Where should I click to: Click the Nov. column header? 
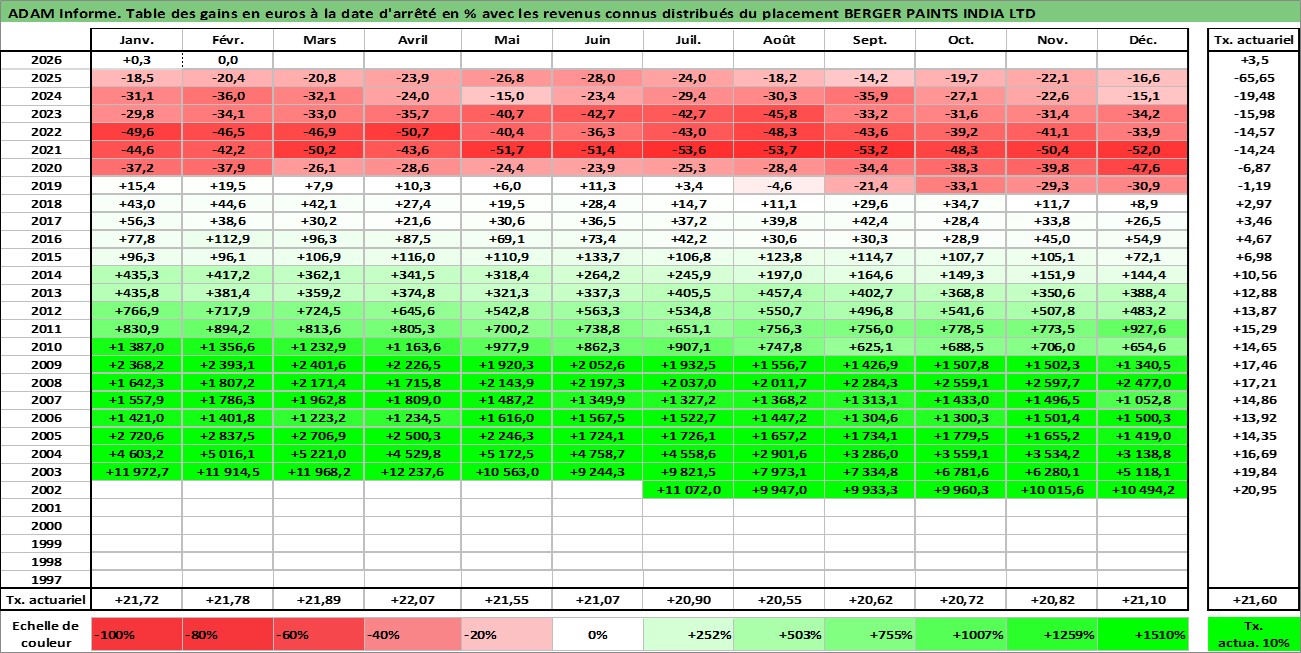pyautogui.click(x=1052, y=40)
